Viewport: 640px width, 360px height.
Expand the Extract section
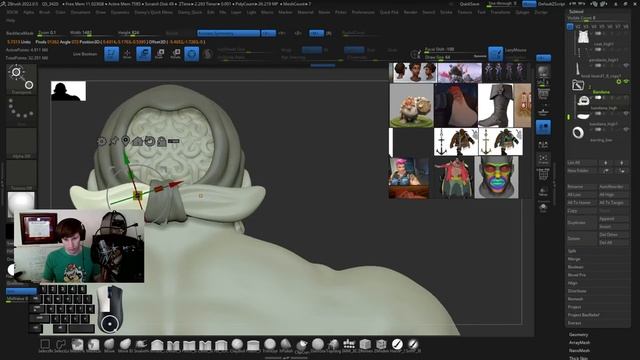(574, 323)
